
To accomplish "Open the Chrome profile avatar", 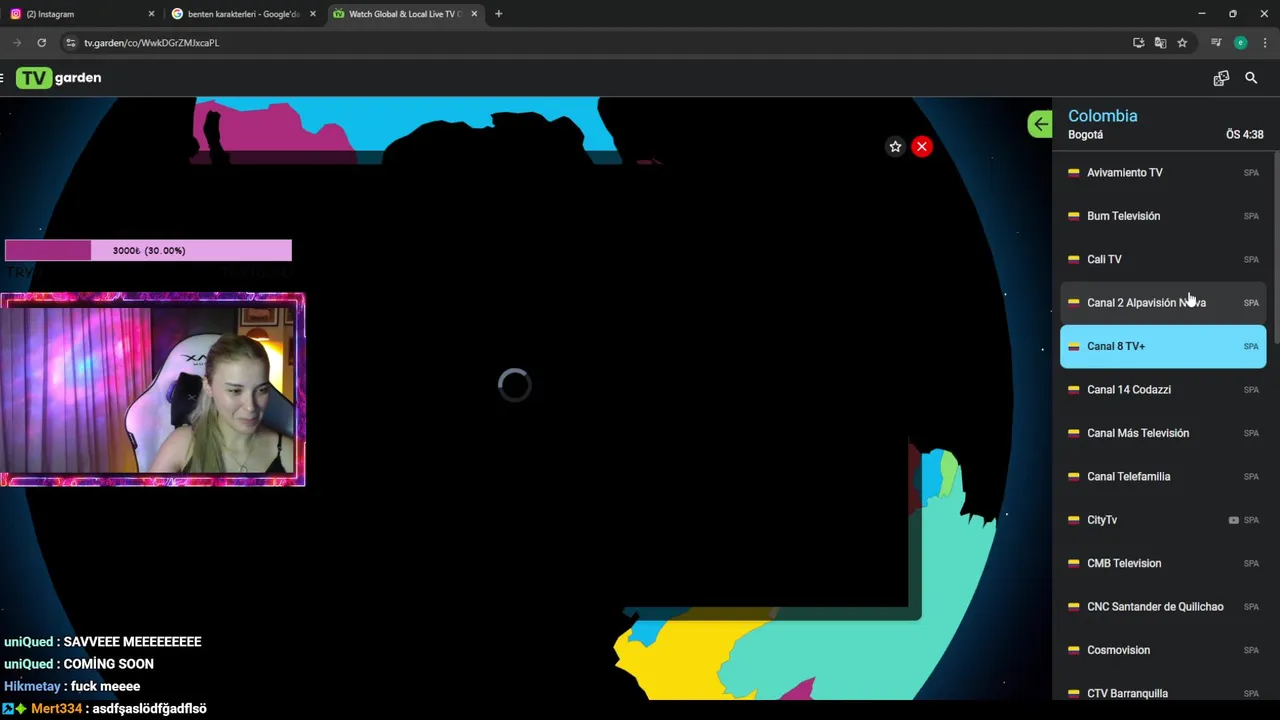I will point(1240,43).
